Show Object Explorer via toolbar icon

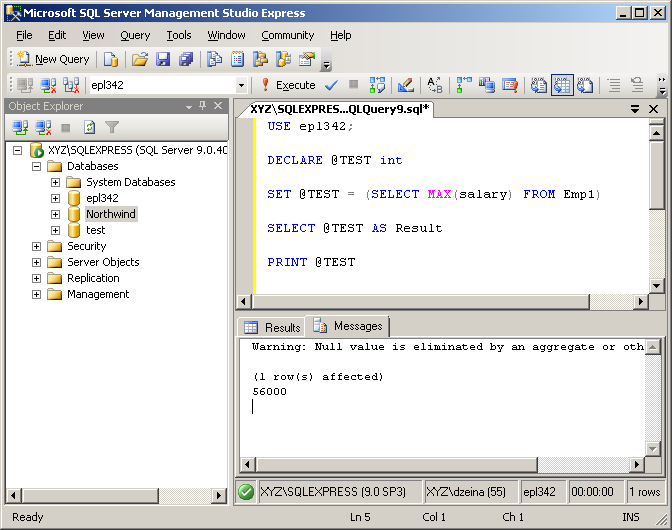261,59
